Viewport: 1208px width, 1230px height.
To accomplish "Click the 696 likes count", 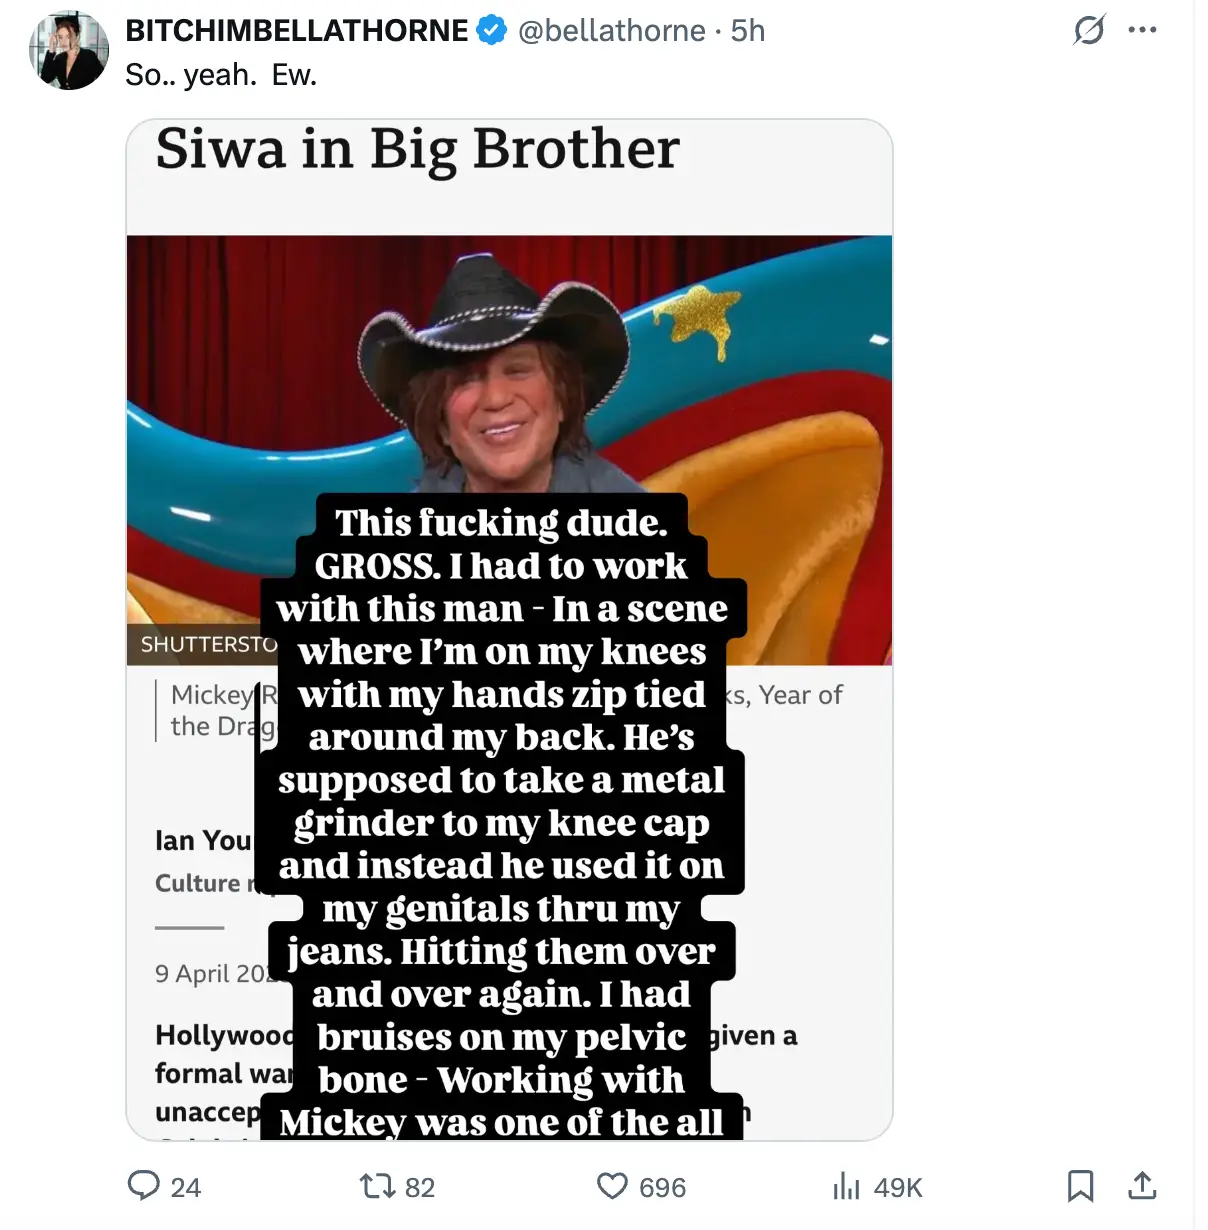I will [662, 1187].
